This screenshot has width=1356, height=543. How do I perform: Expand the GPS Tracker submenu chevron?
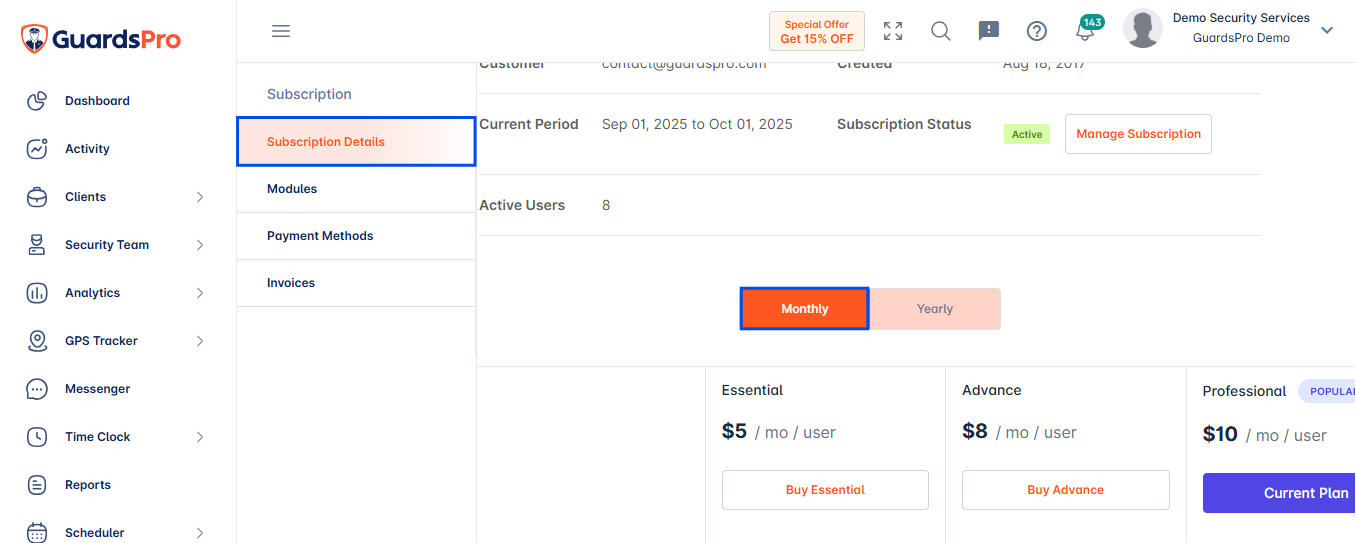point(200,341)
